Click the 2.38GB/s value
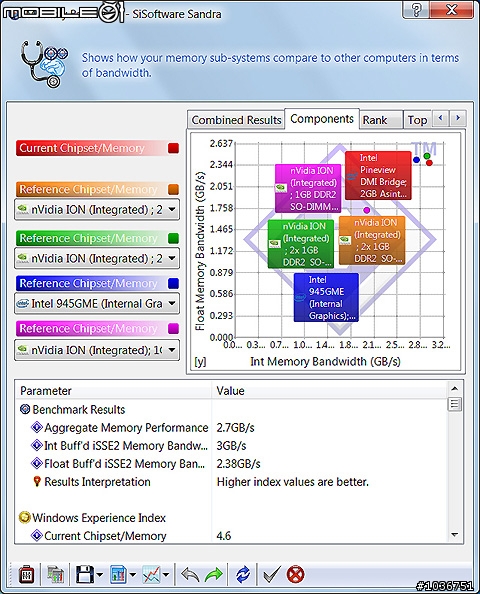The height and width of the screenshot is (594, 480). (x=238, y=464)
